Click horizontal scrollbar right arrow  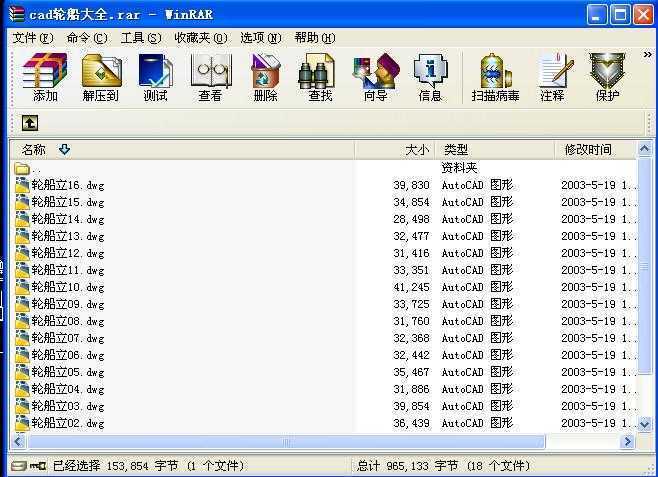[628, 441]
